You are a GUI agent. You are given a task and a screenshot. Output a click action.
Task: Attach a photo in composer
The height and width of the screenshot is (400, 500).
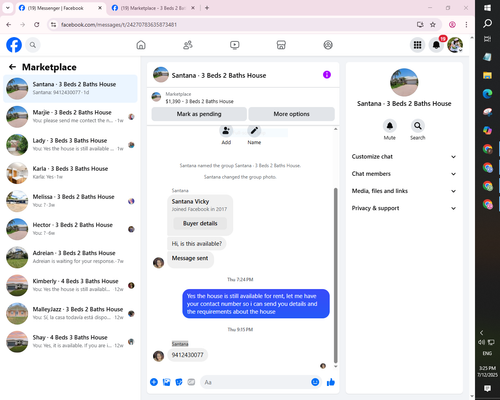[166, 382]
